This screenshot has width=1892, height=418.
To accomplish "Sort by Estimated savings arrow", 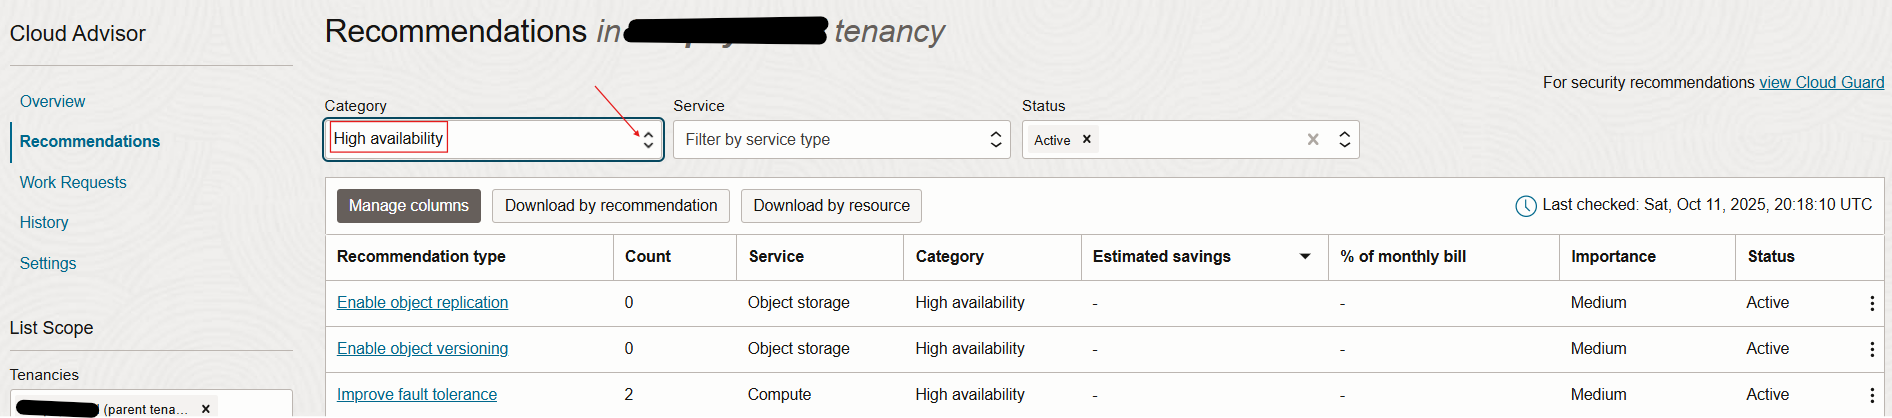I will point(1305,257).
